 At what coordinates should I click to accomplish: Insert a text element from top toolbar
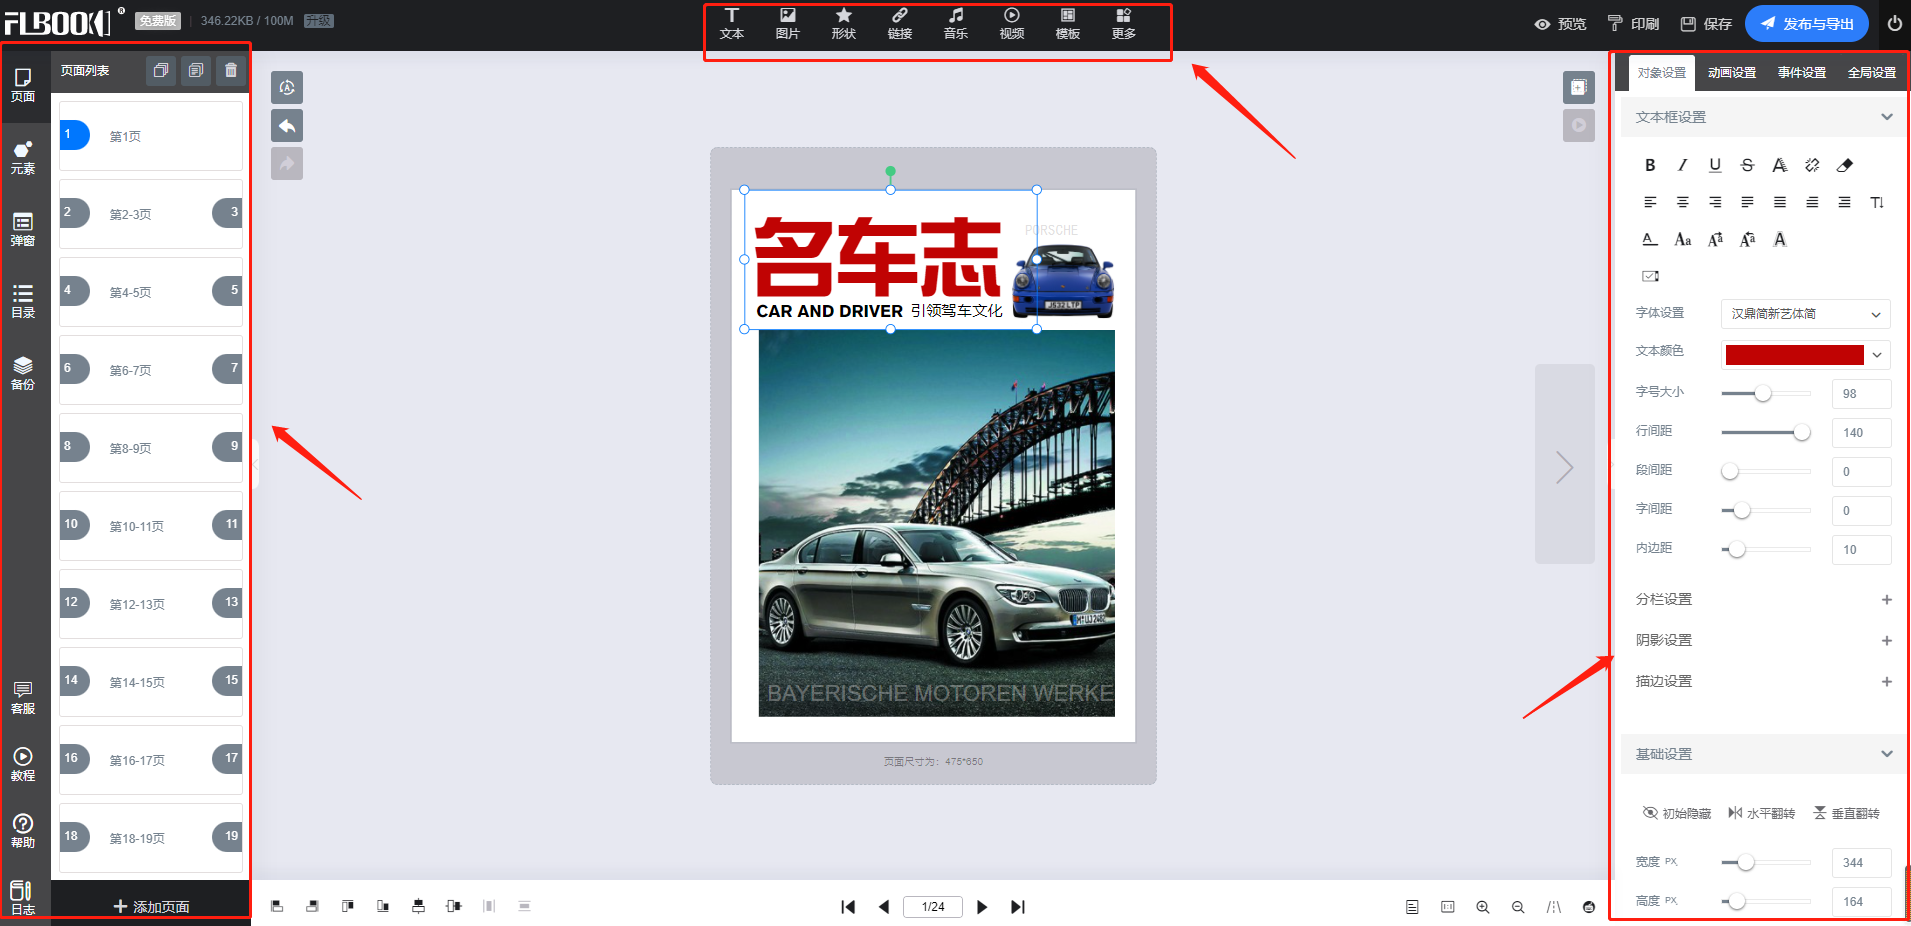pyautogui.click(x=732, y=24)
